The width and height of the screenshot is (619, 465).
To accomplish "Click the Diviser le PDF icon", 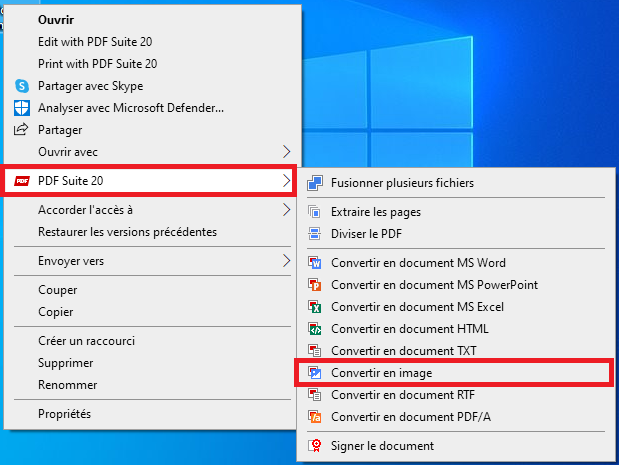I will (316, 234).
